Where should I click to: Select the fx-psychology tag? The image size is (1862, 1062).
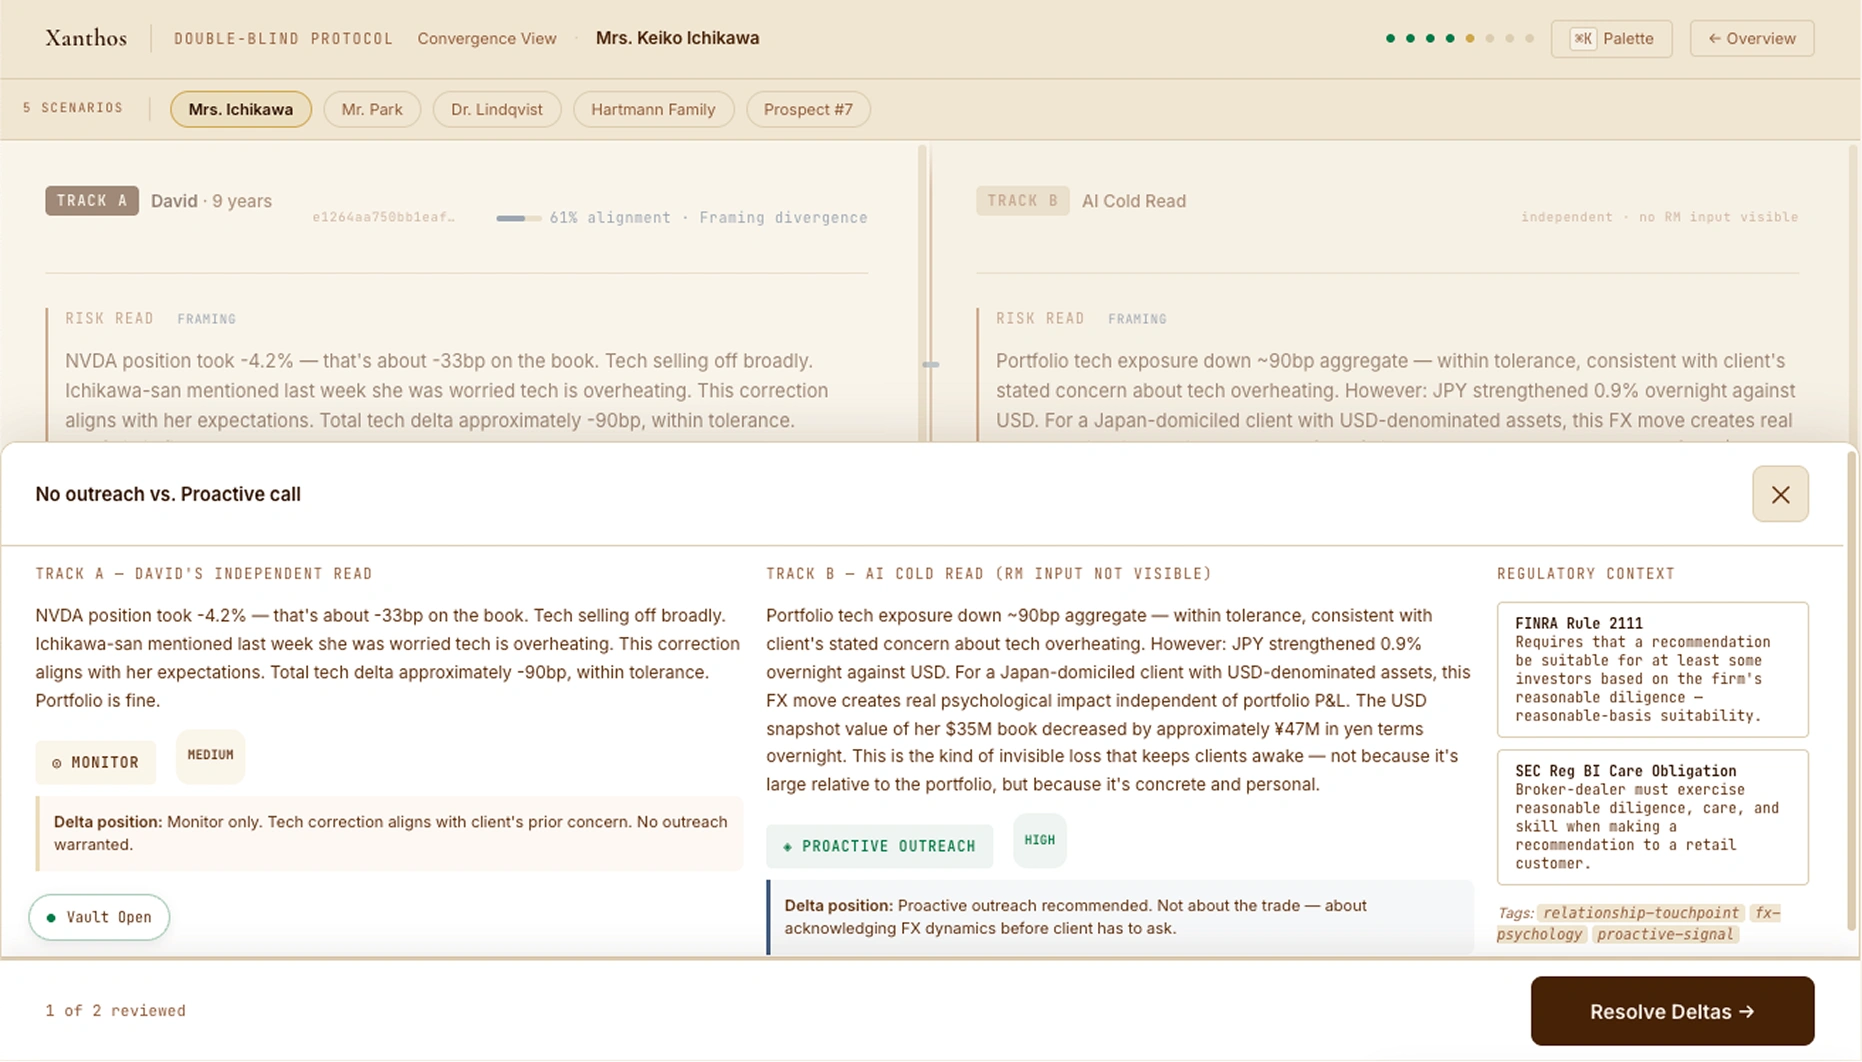[x=1540, y=934]
